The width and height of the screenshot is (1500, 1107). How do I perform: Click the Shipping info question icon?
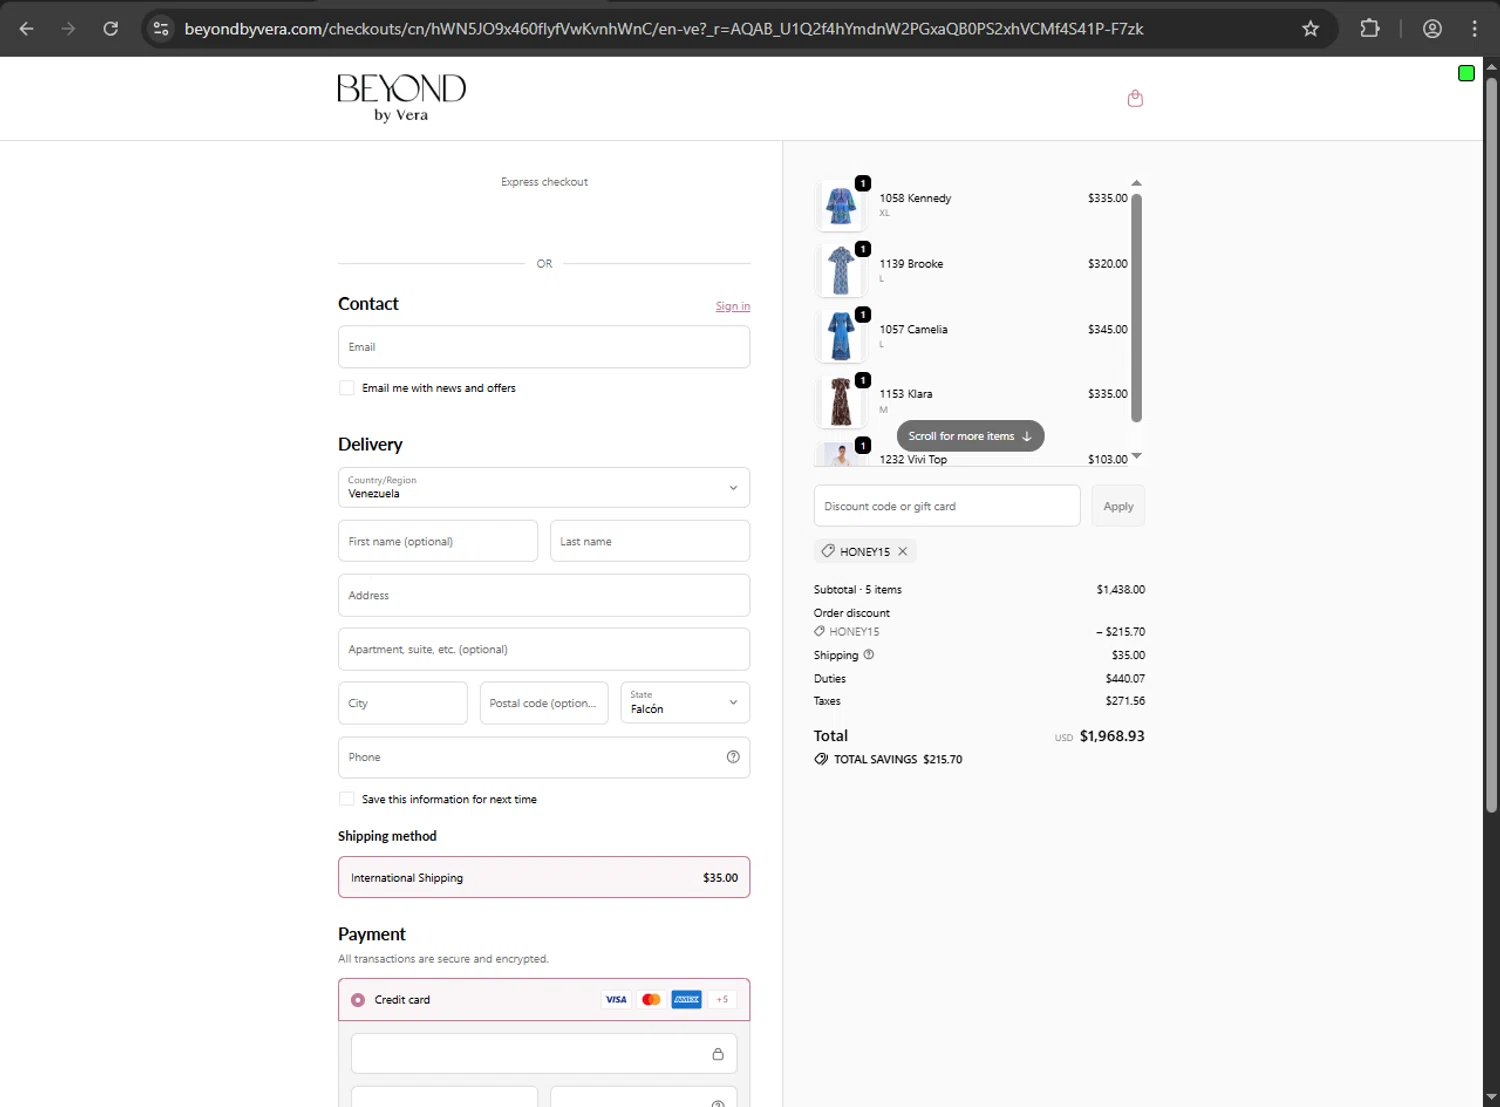869,655
